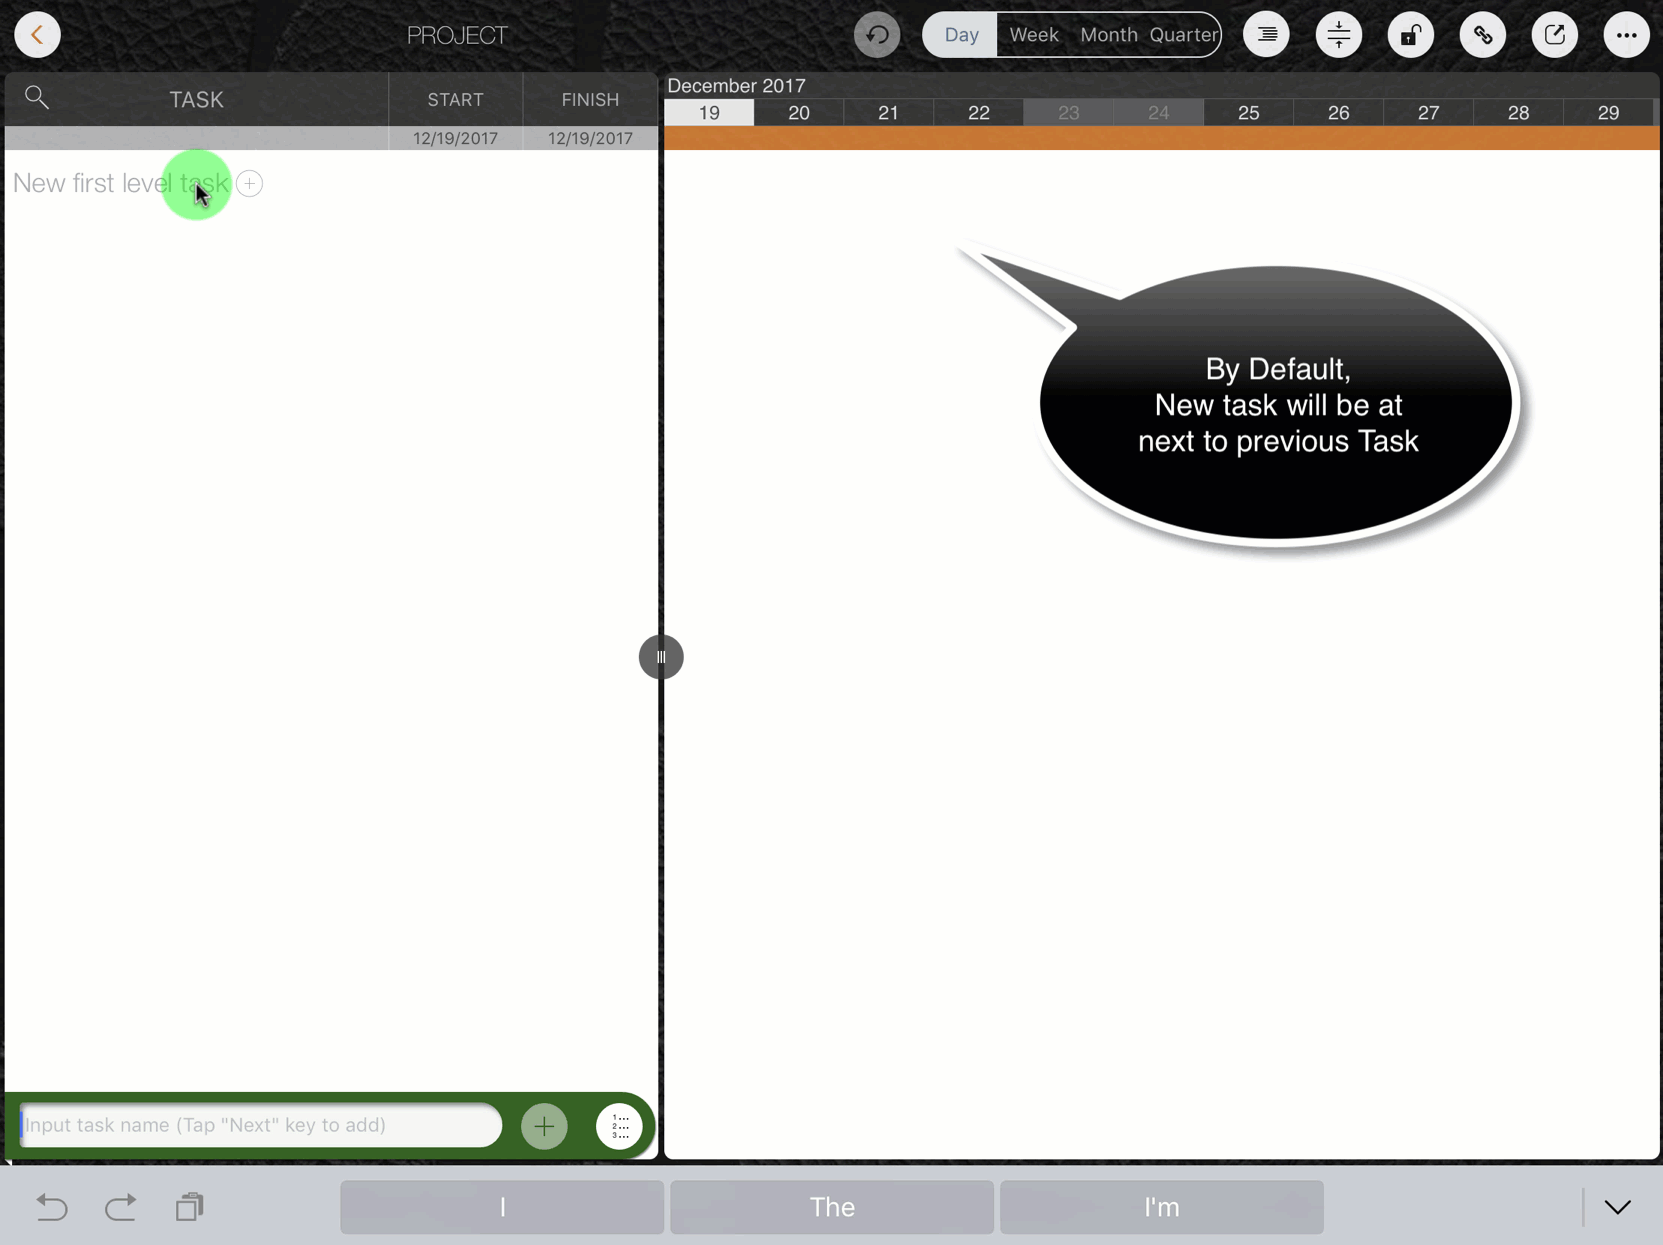The image size is (1663, 1245).
Task: Switch to Week view
Action: (x=1033, y=35)
